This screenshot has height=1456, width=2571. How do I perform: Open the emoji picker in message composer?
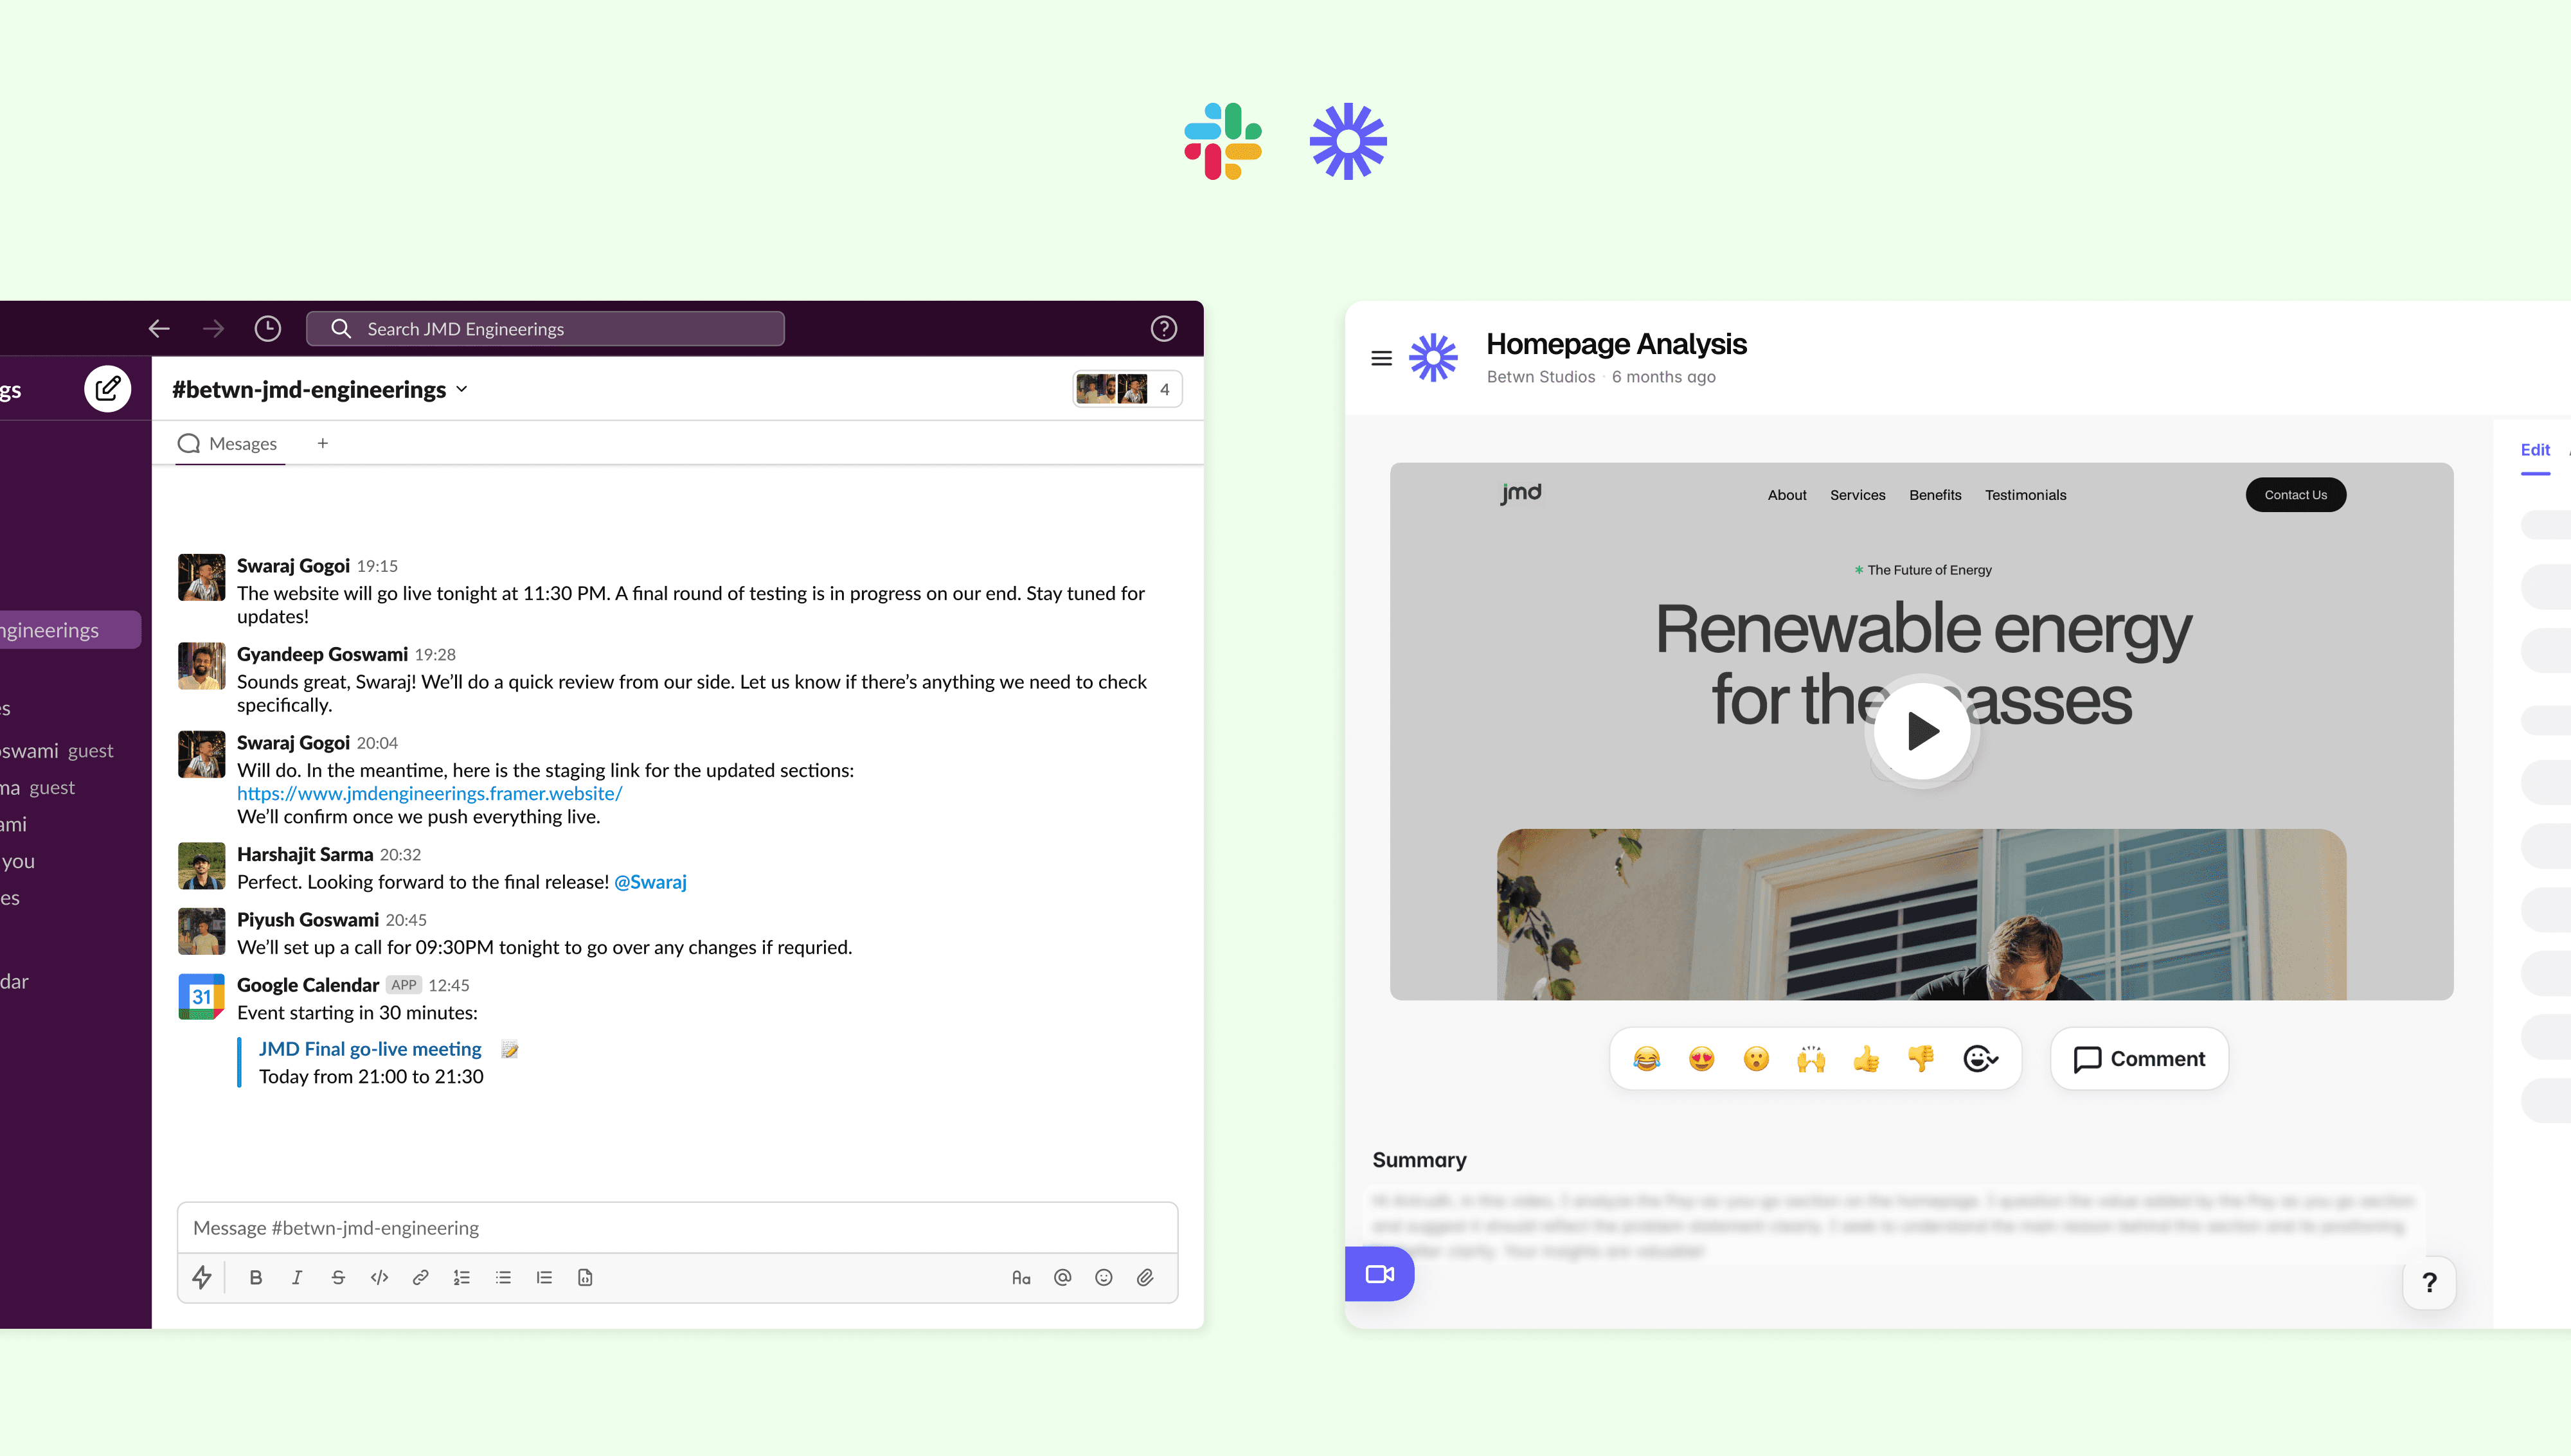coord(1103,1277)
